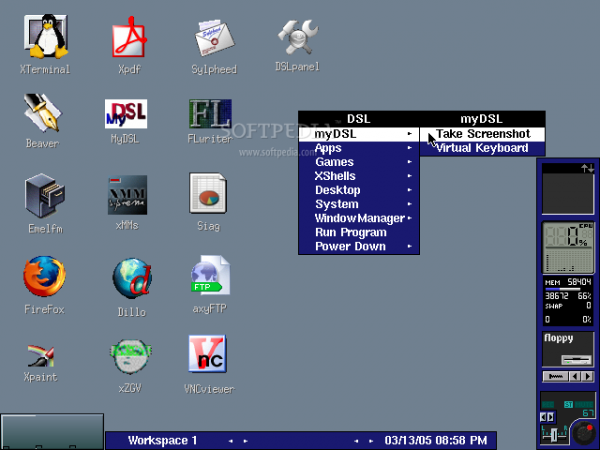600x450 pixels.
Task: Click the floppy mount dock applet
Action: click(x=568, y=351)
